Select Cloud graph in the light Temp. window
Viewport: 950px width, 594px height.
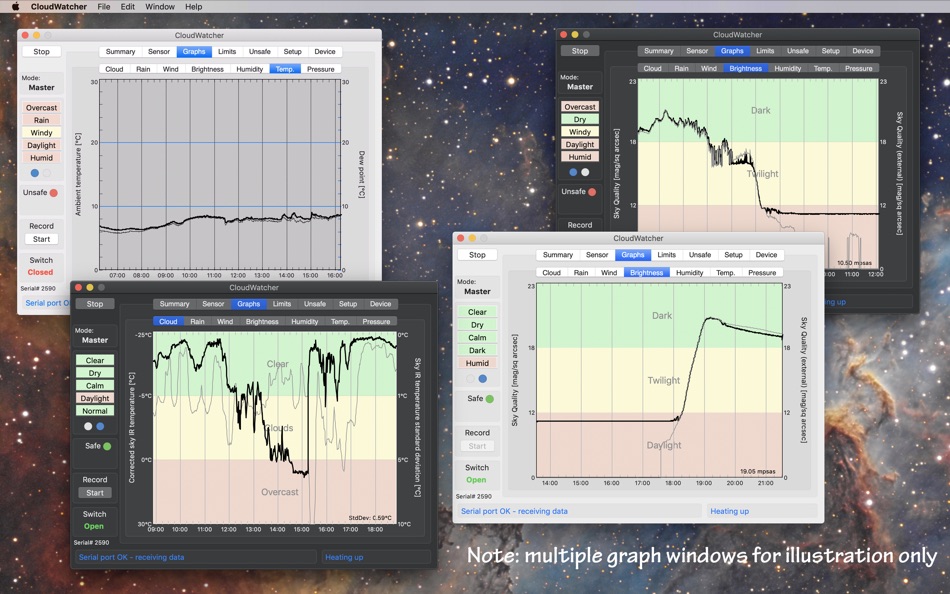pos(114,69)
